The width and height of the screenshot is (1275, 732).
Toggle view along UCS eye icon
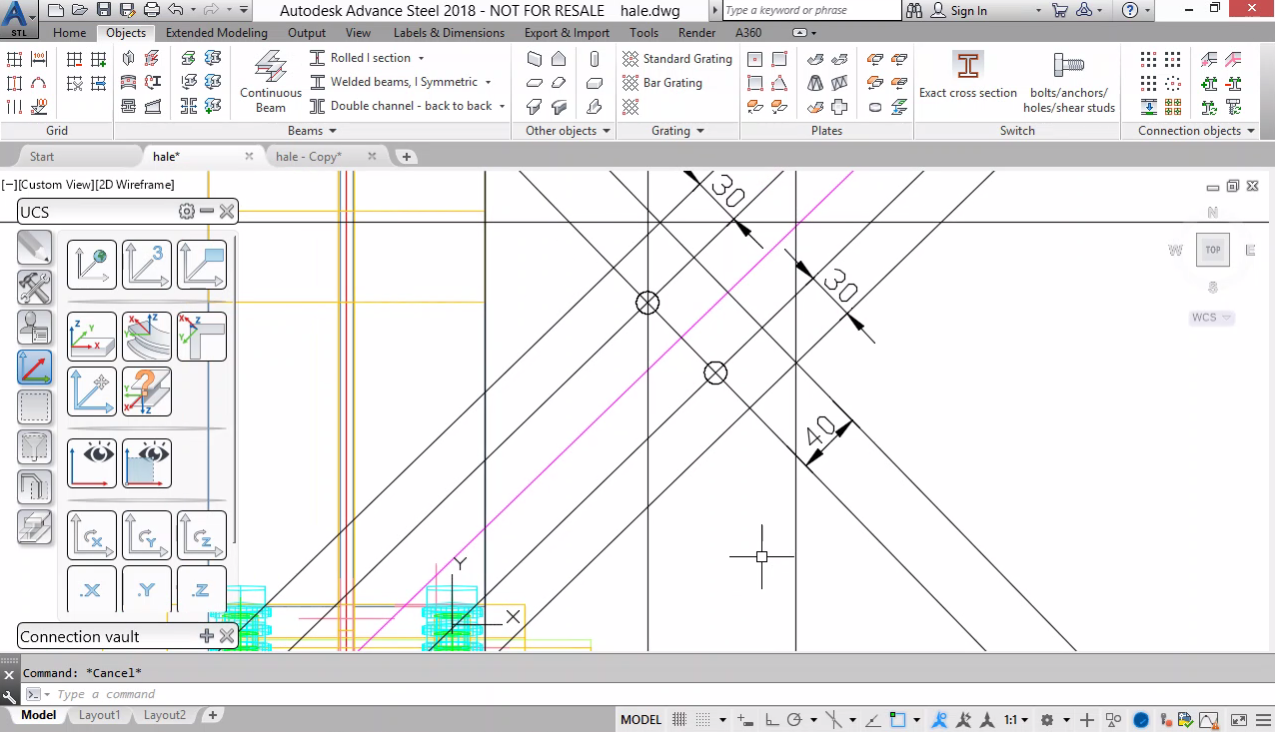pyautogui.click(x=92, y=463)
